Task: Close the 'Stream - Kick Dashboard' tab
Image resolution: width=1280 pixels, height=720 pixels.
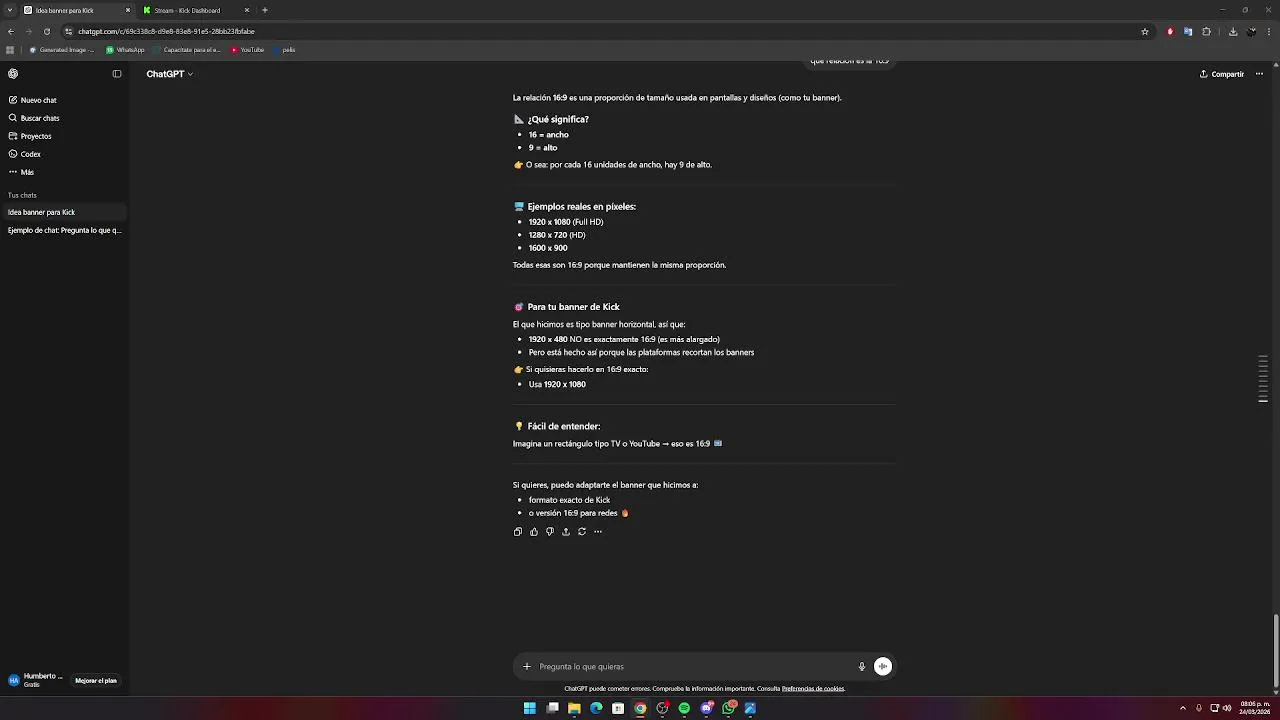Action: (x=247, y=10)
